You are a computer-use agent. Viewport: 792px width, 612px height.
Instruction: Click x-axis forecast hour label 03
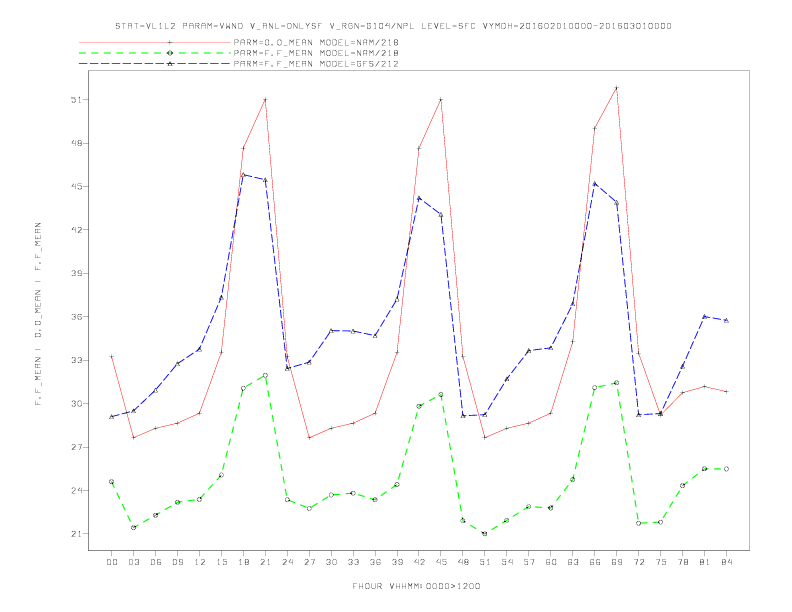tap(134, 562)
